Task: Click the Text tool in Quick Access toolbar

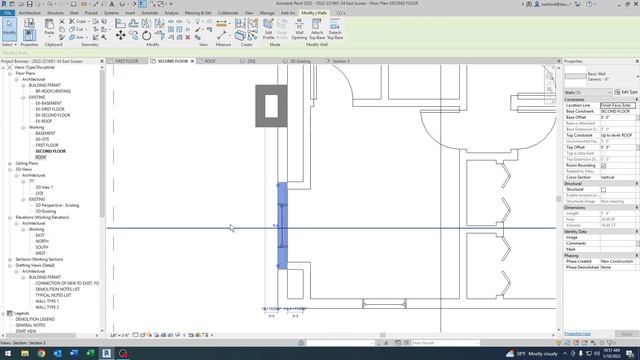Action: (x=112, y=4)
